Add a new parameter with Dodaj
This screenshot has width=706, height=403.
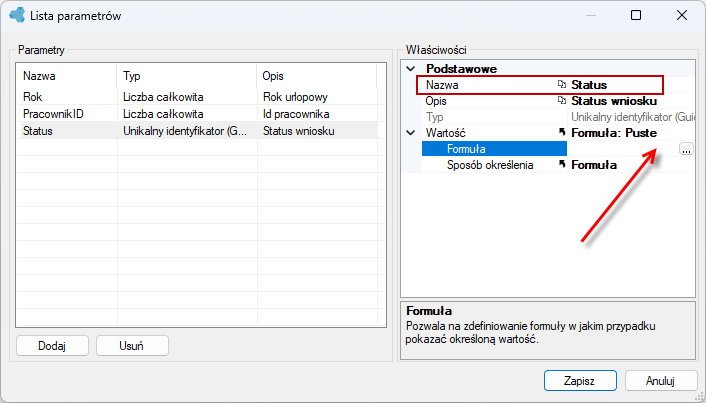[52, 346]
